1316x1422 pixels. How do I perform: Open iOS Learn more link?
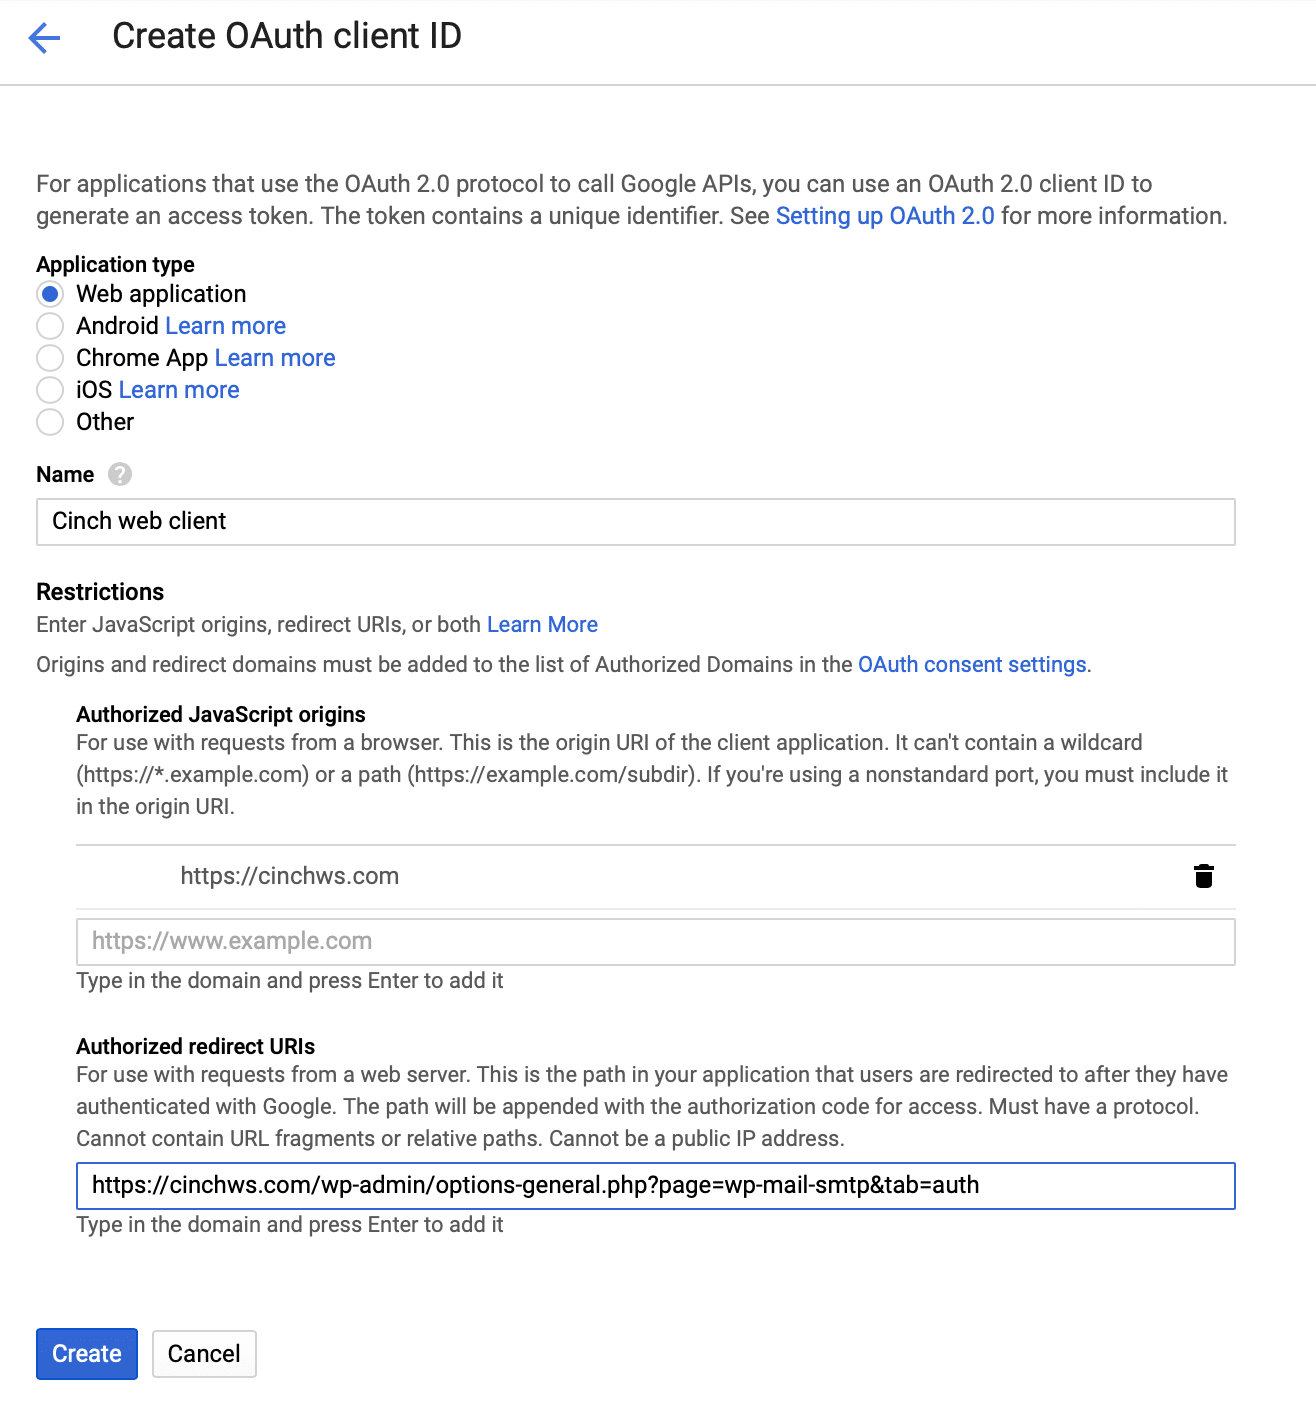[x=179, y=390]
